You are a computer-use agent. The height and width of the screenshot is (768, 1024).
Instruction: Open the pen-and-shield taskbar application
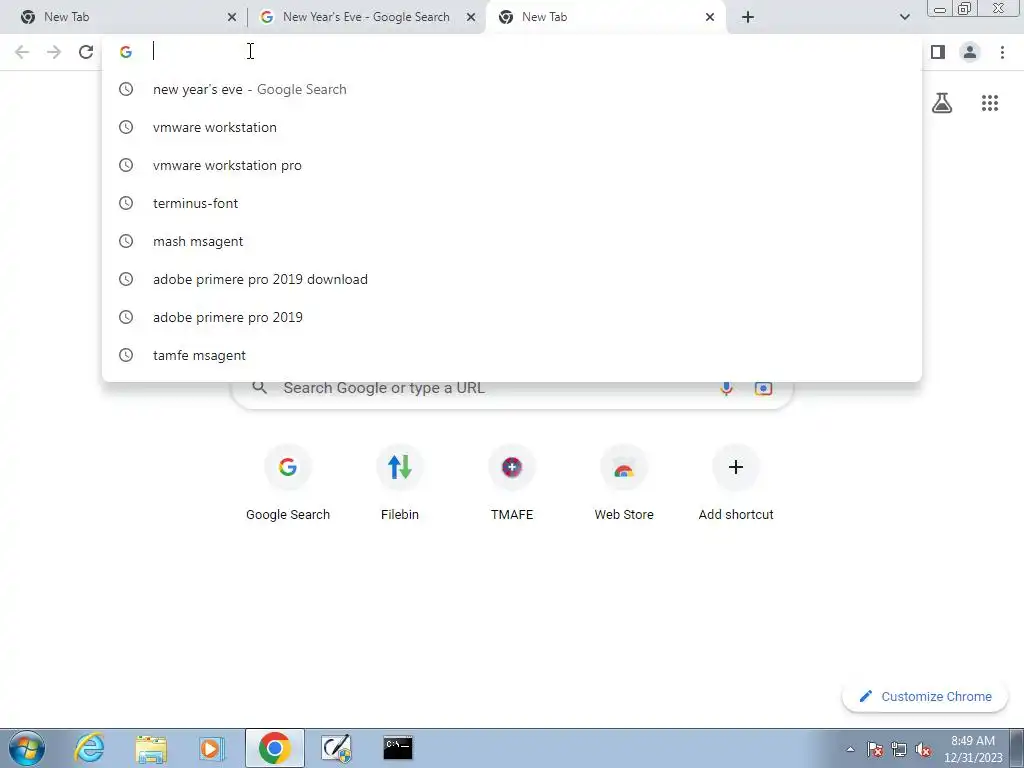[336, 748]
